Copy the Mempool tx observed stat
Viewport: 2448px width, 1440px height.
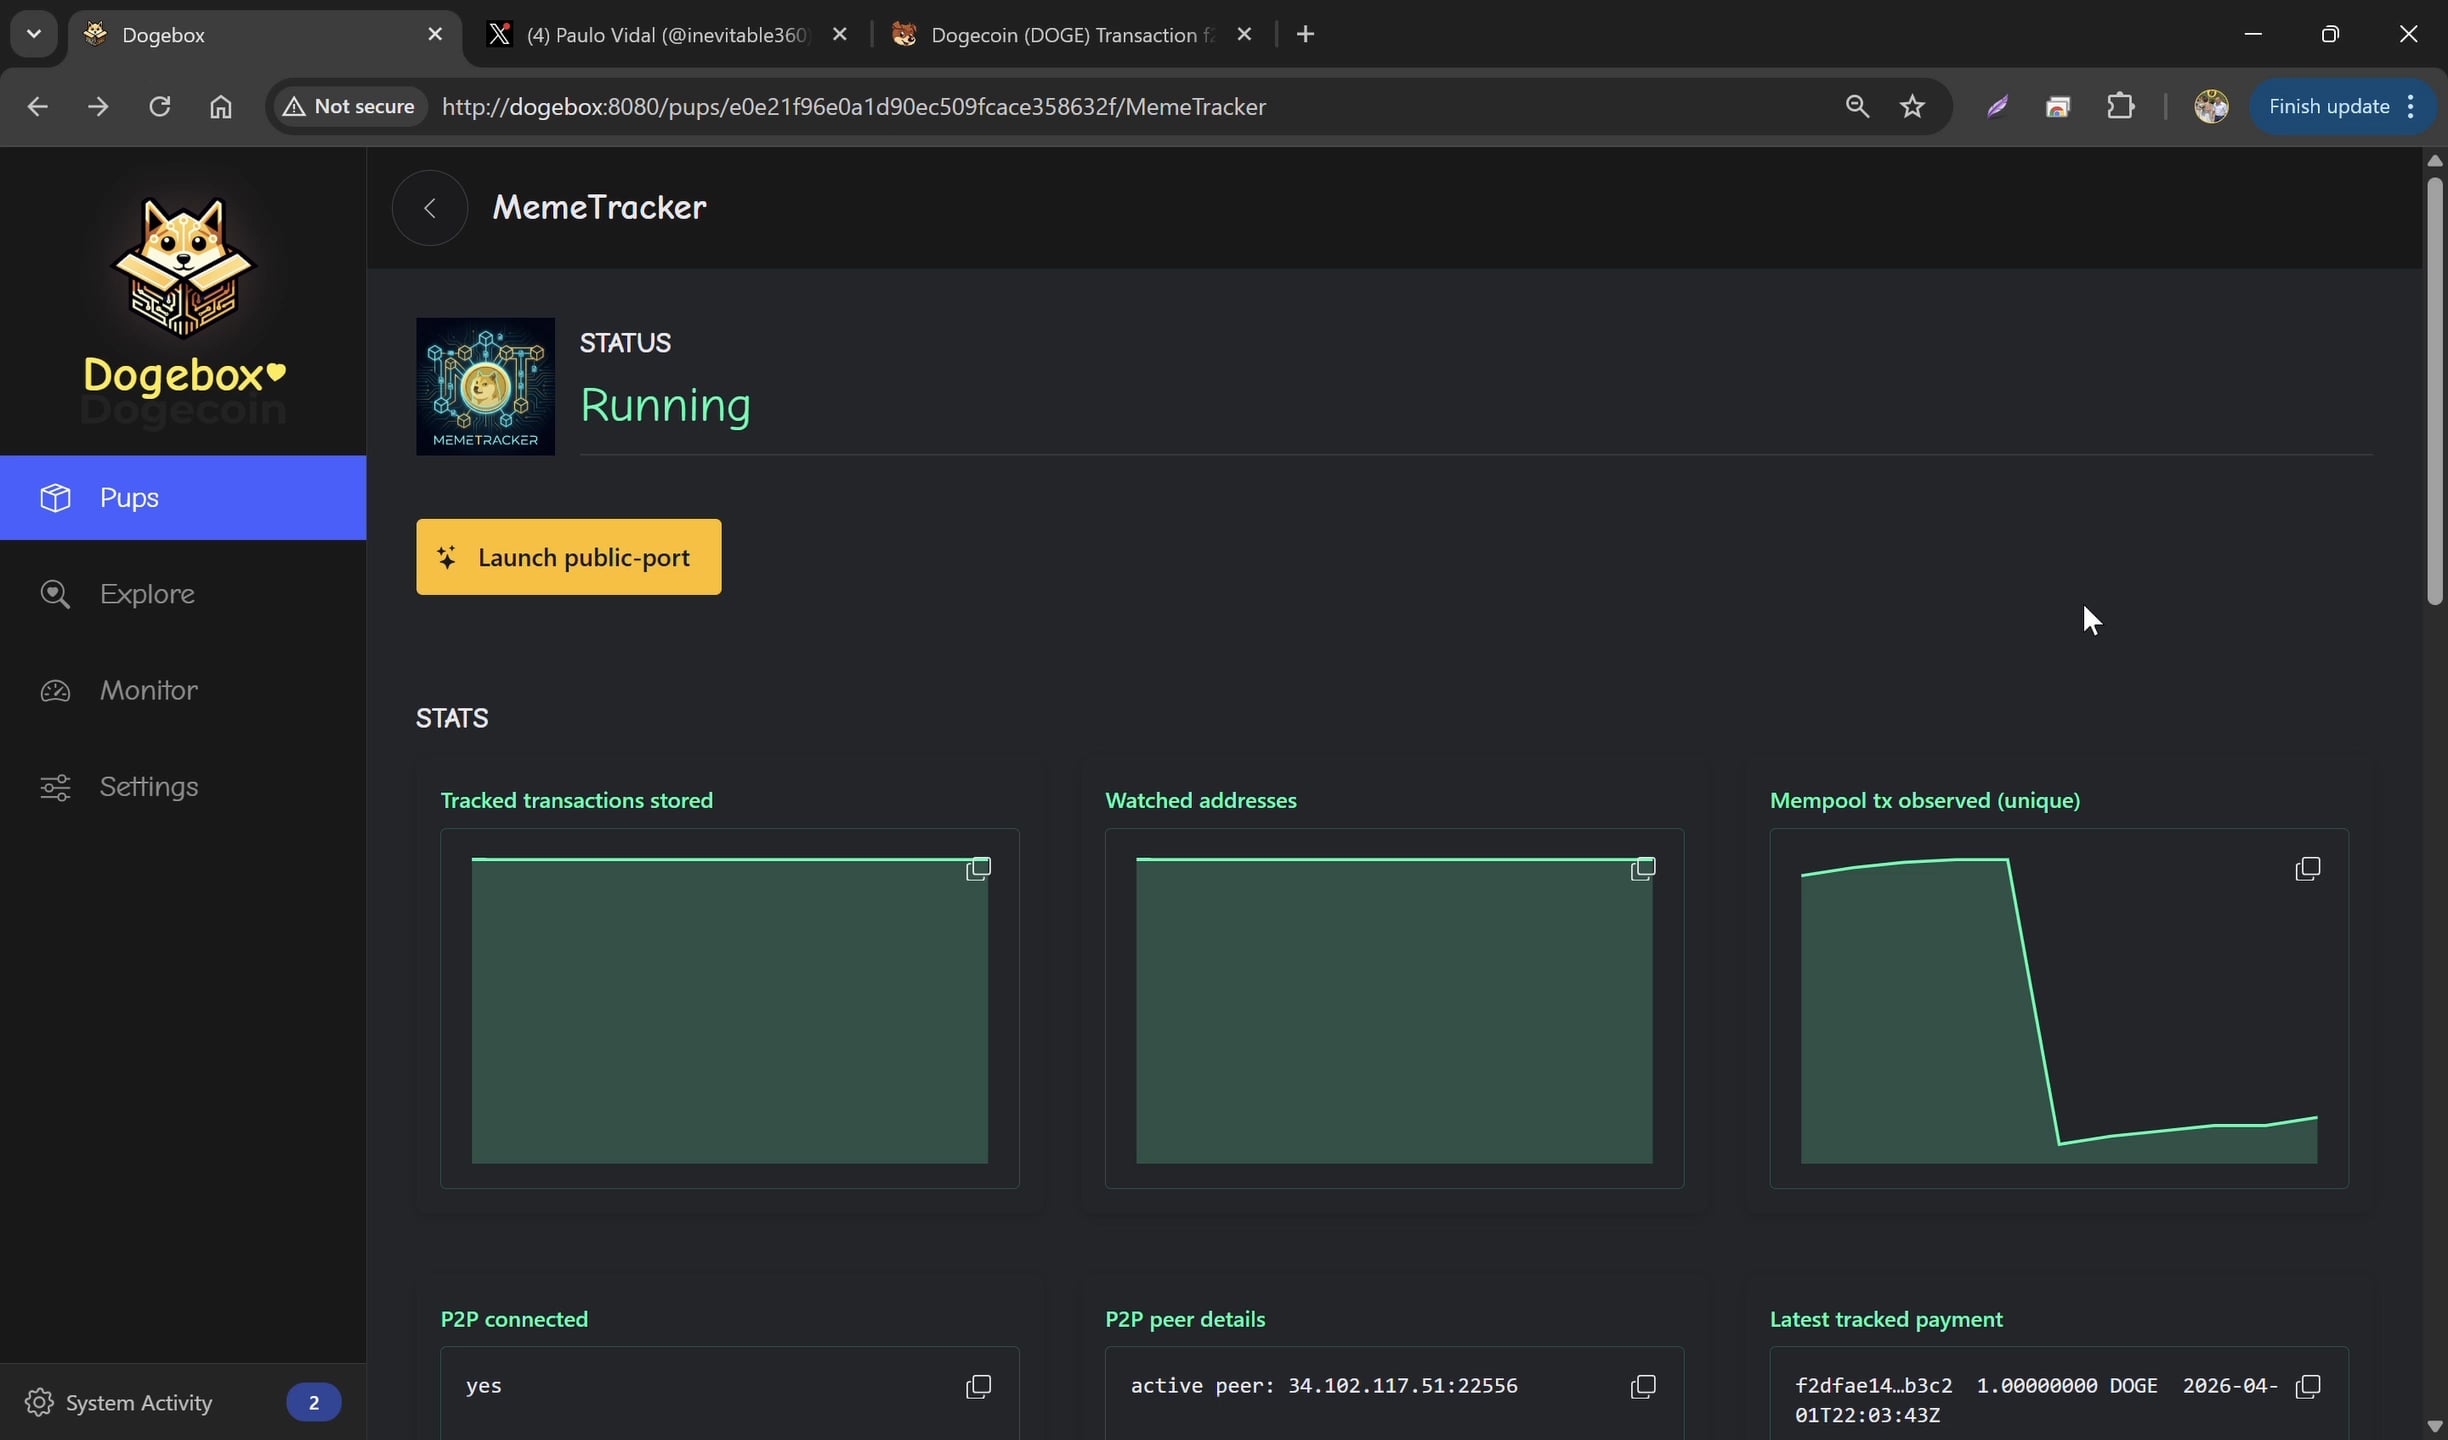pos(2307,868)
